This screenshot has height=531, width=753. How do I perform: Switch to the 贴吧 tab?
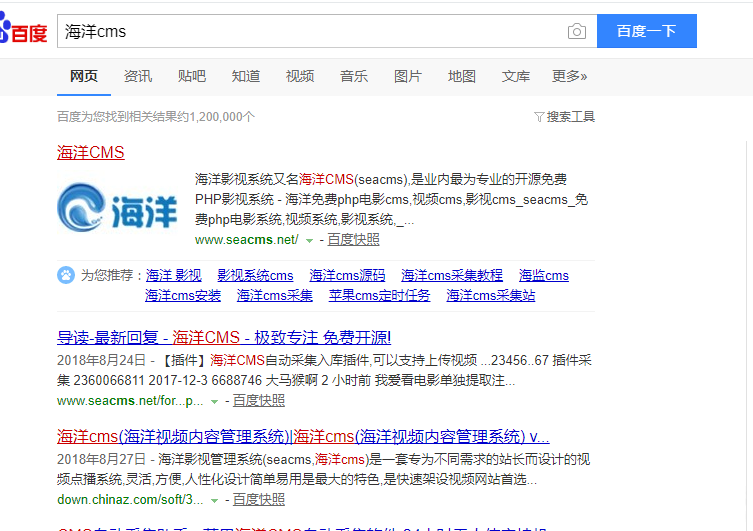pyautogui.click(x=192, y=76)
